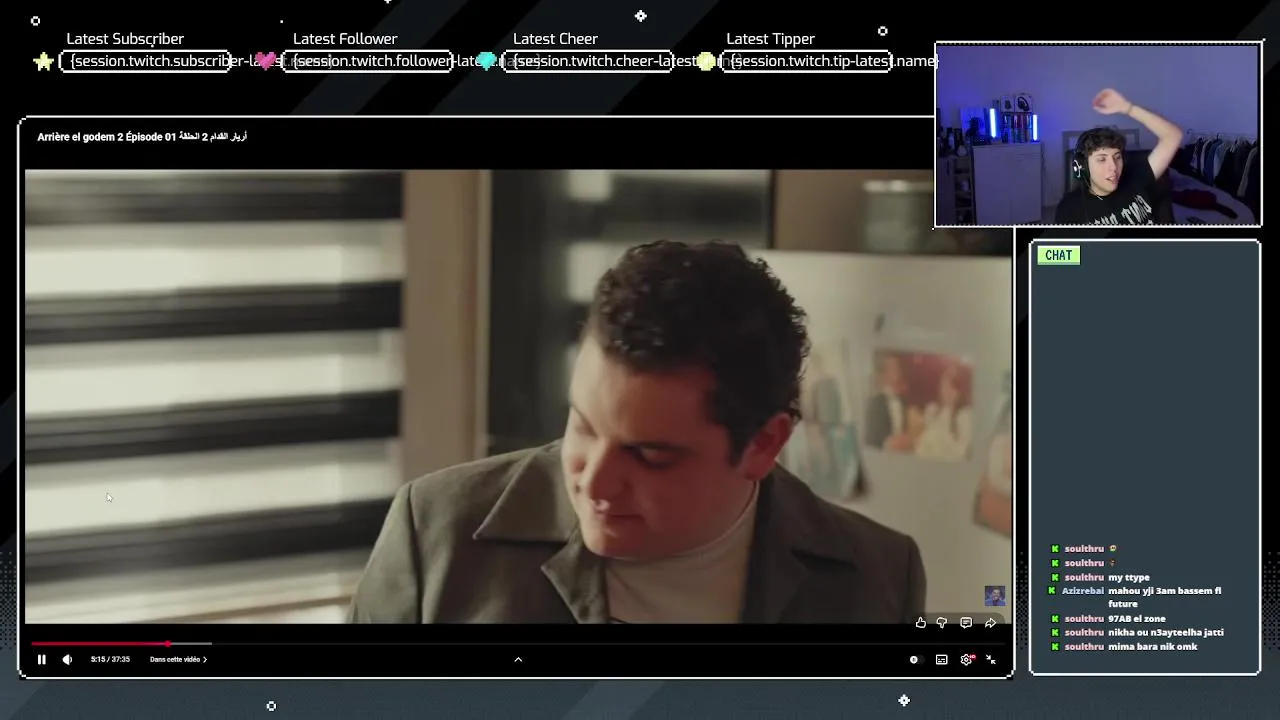Screen dimensions: 1280x720
Task: Click the main video frame
Action: 518,397
